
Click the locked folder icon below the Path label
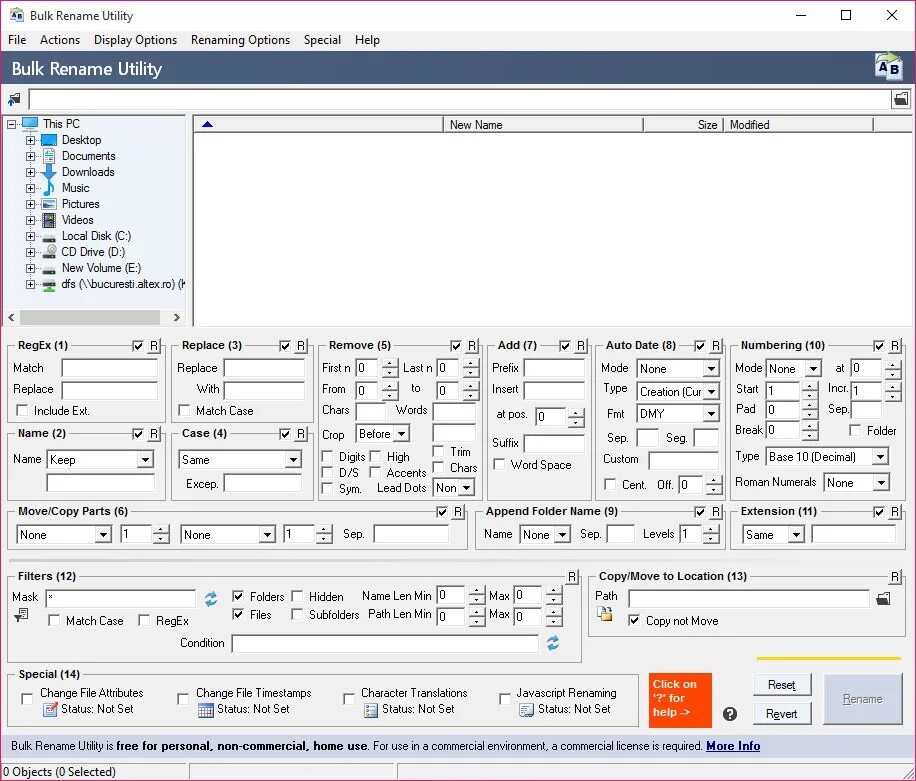[605, 613]
